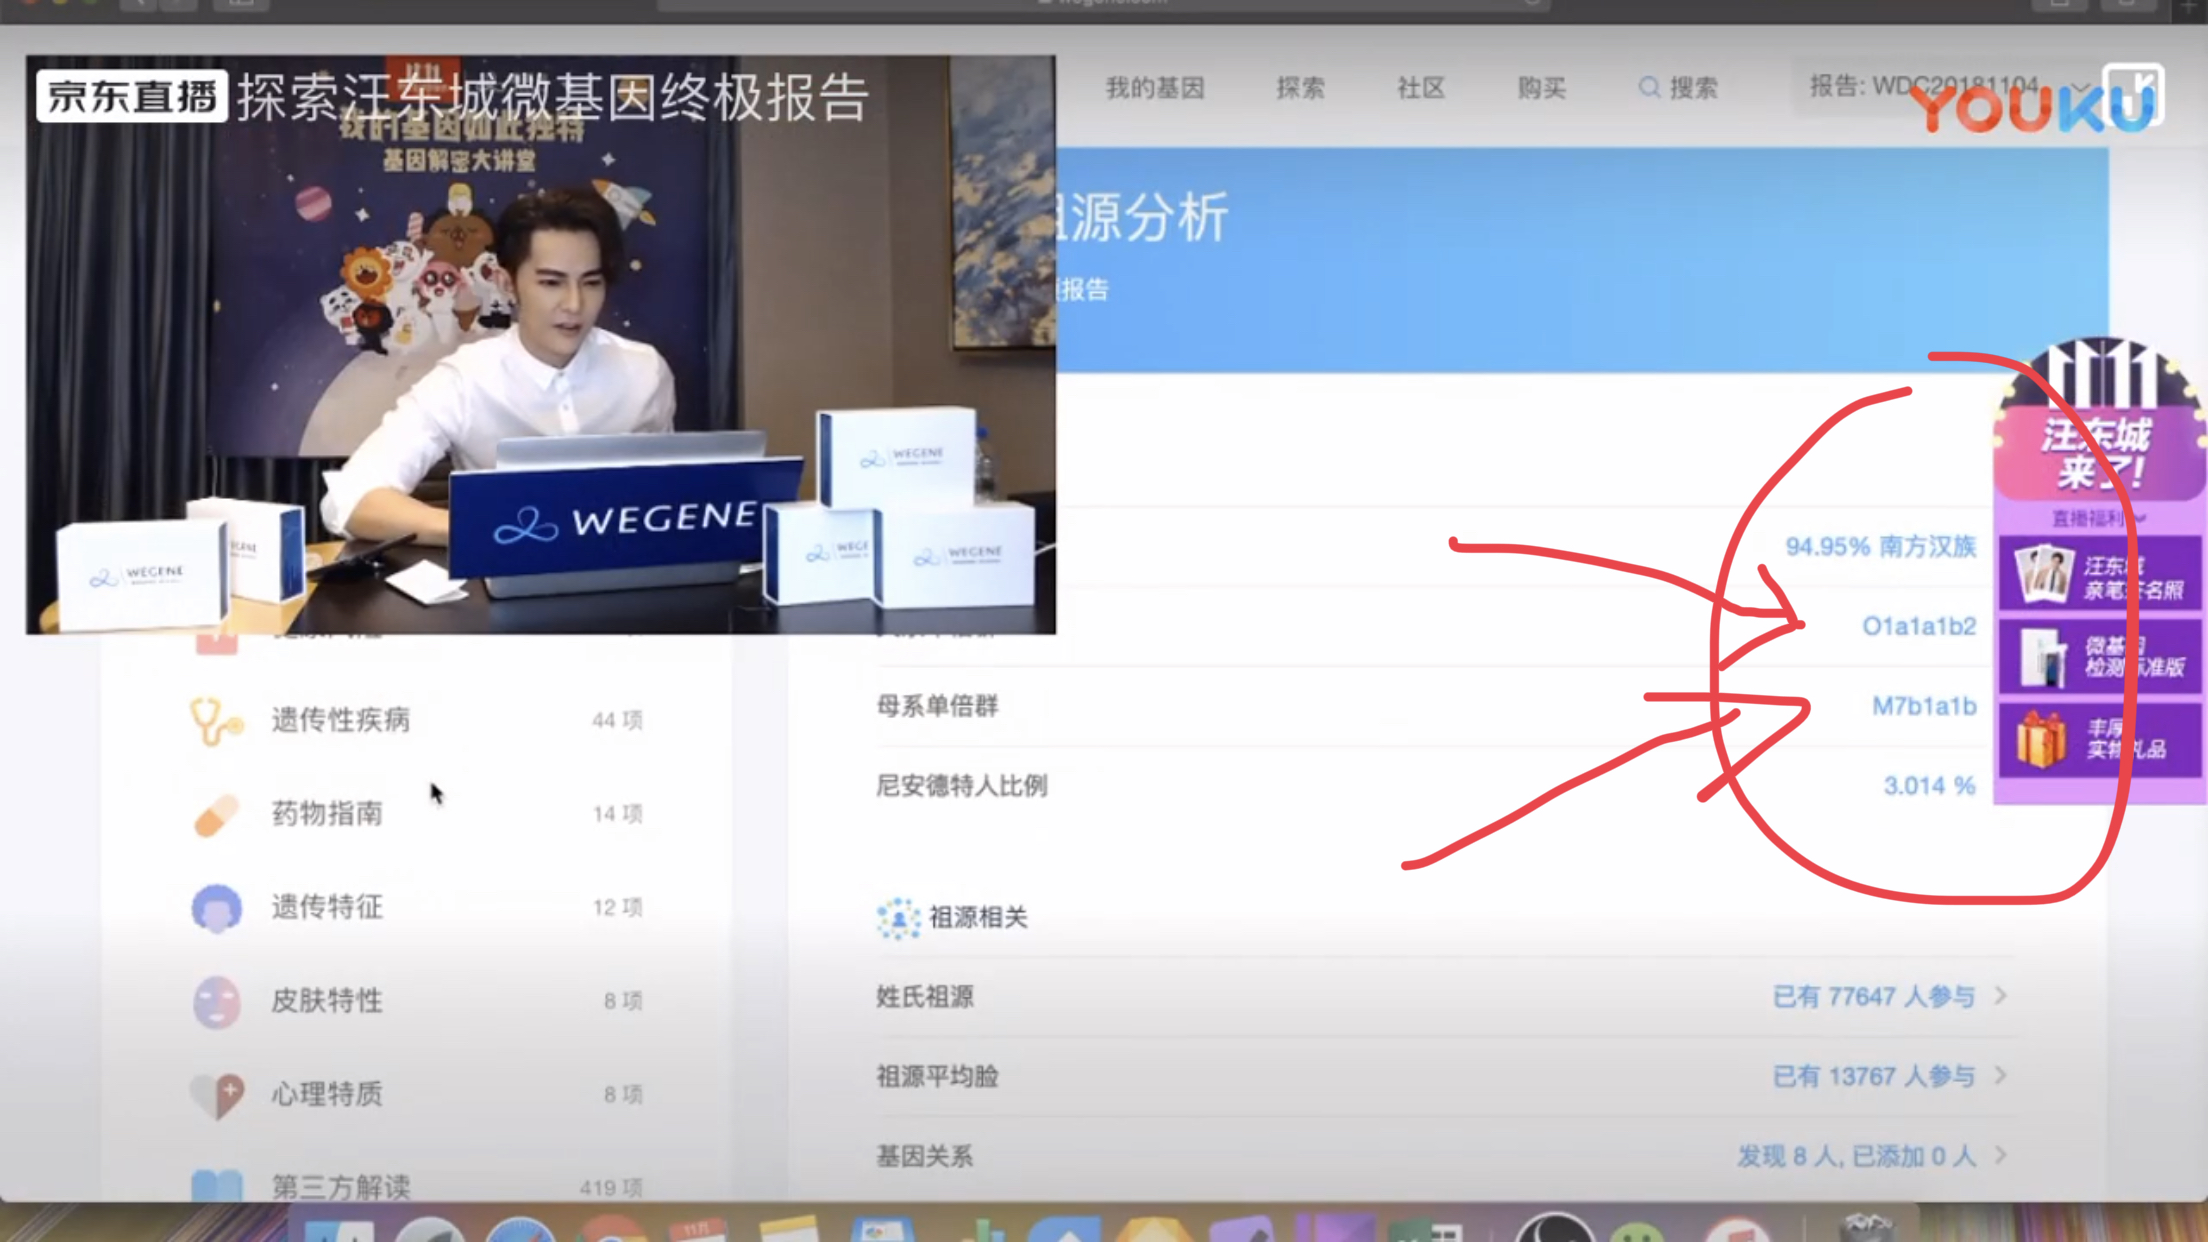Click the 祖源相关 section icon
The height and width of the screenshot is (1242, 2208).
pos(897,917)
